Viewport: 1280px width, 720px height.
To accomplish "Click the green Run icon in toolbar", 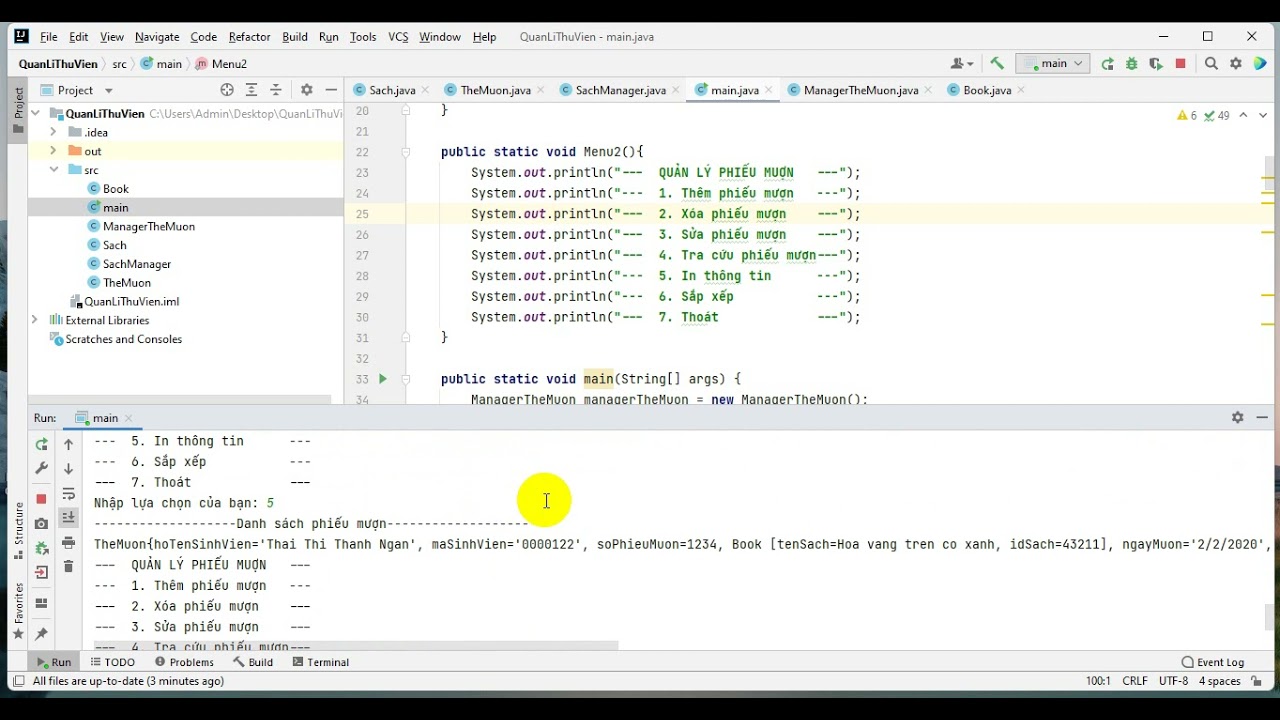I will point(1107,64).
